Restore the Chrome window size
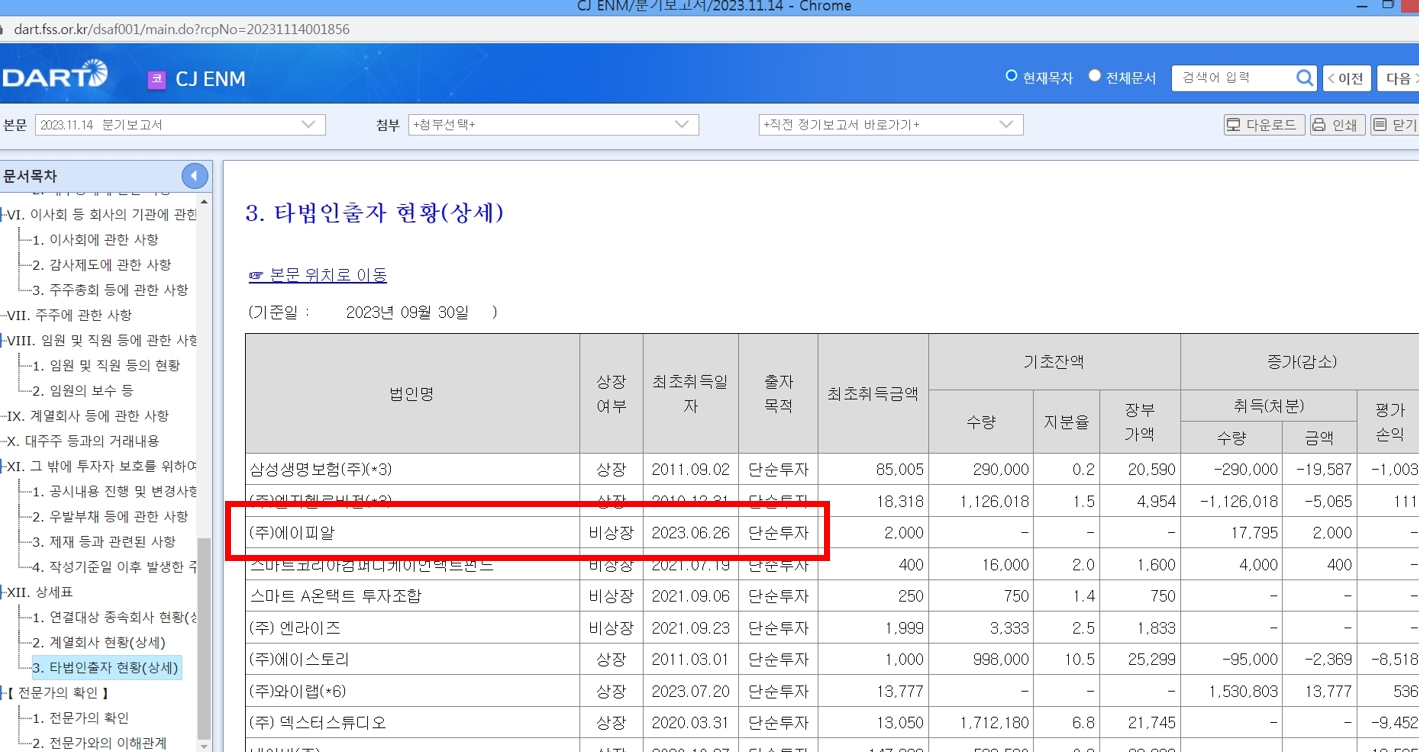This screenshot has width=1419, height=752. pos(1387,5)
